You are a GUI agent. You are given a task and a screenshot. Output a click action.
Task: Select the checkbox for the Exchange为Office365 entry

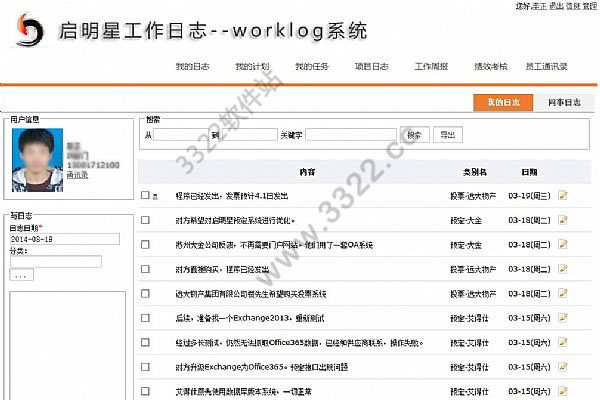pos(145,367)
